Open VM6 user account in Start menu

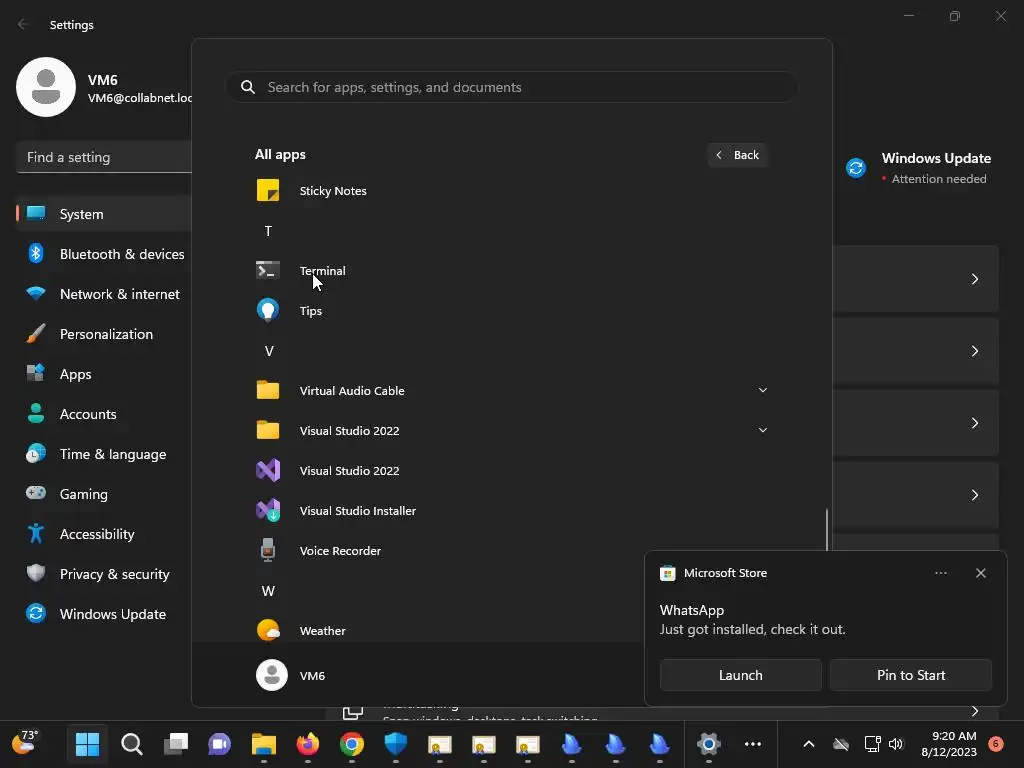[x=291, y=675]
